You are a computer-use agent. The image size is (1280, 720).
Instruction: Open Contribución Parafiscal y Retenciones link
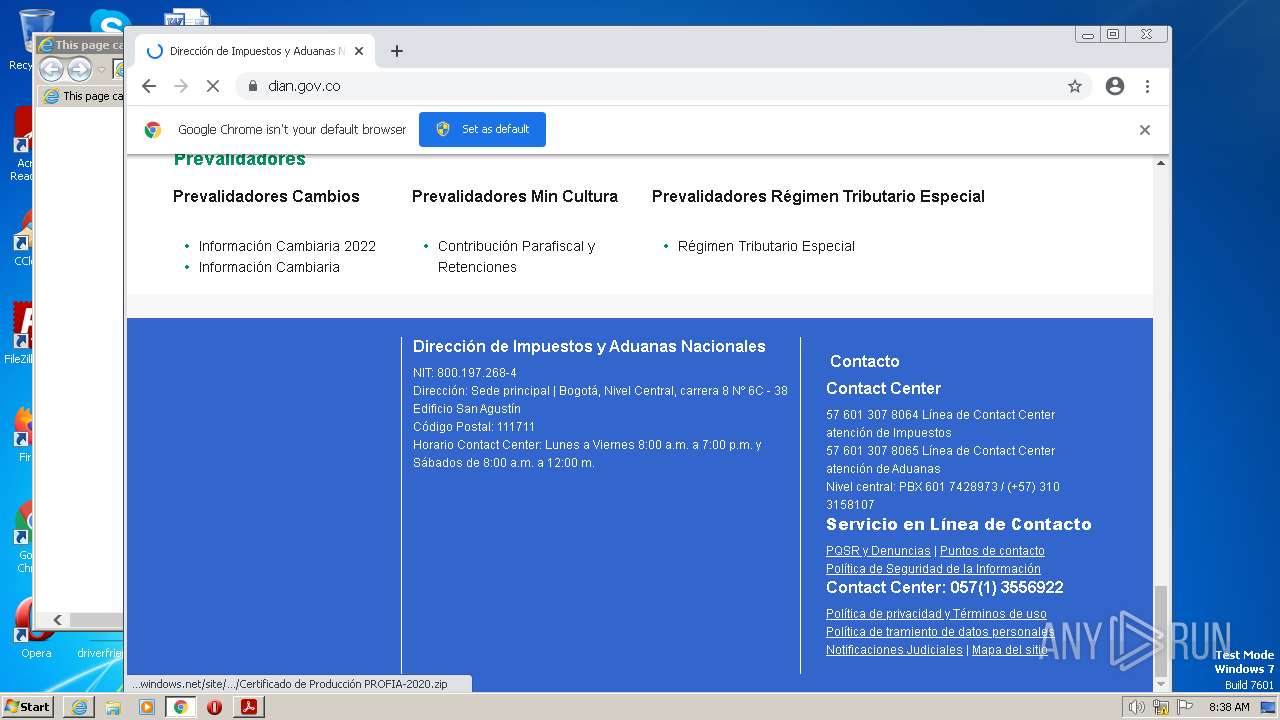pyautogui.click(x=516, y=257)
